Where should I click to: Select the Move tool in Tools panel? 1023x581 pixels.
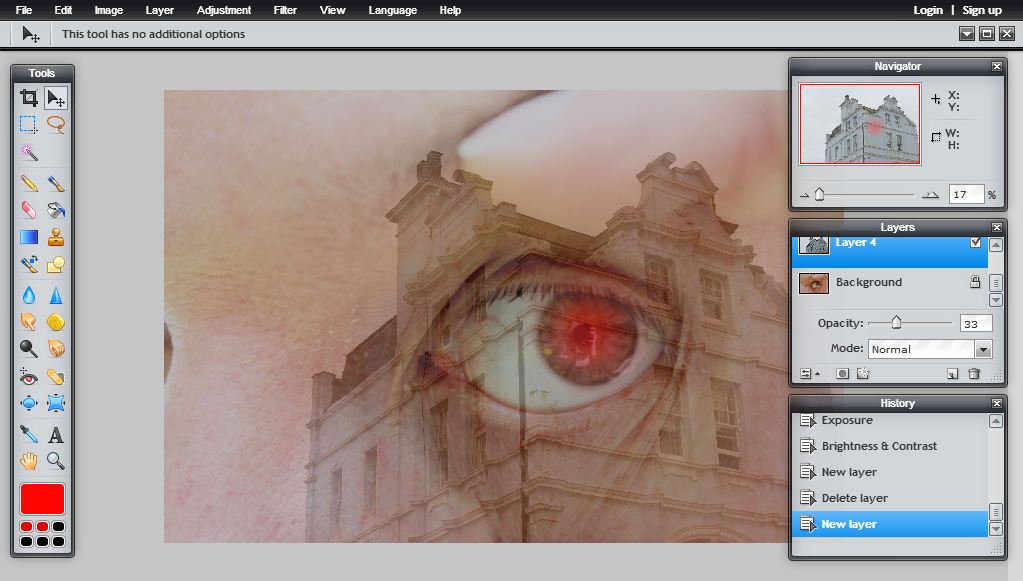[x=56, y=98]
